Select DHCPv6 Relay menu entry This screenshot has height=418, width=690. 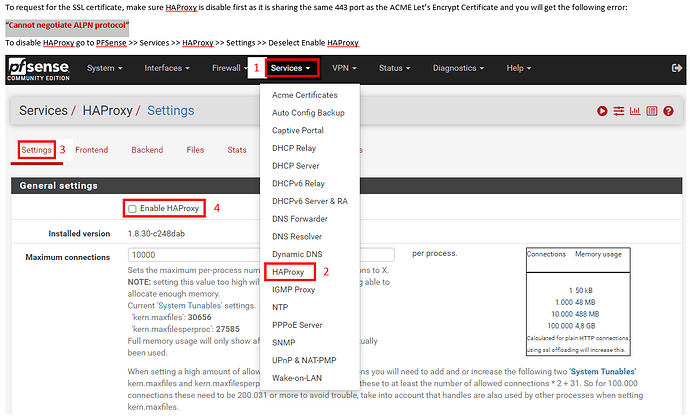click(298, 183)
